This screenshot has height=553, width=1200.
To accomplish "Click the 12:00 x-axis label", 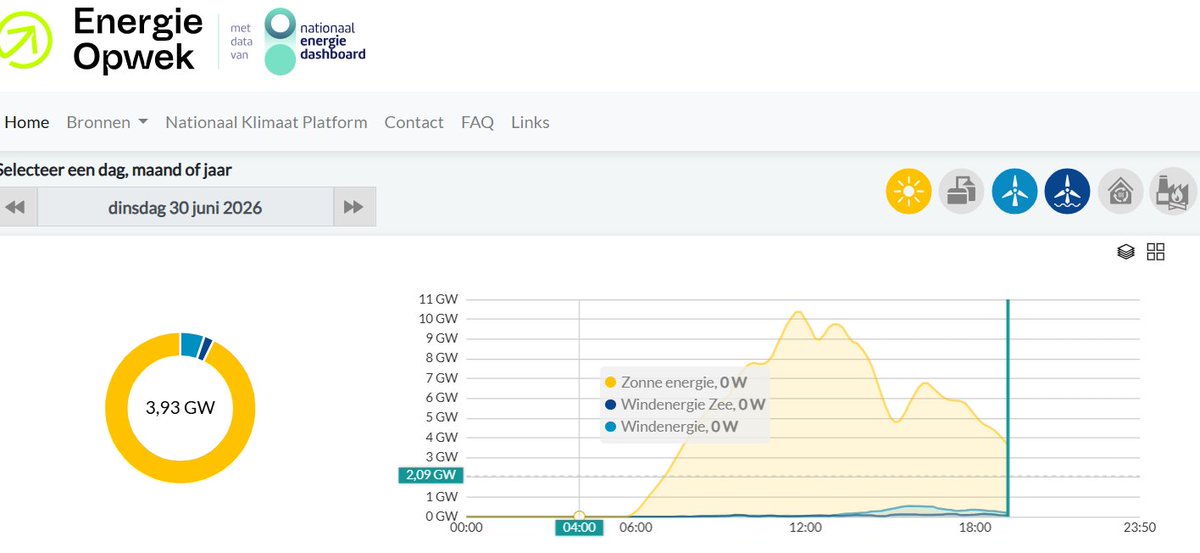I will (806, 527).
